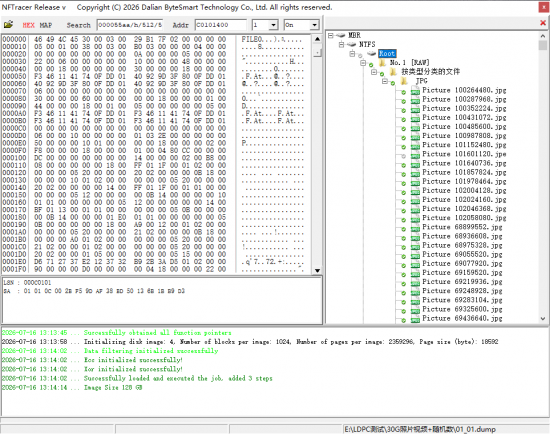Viewport: 550px width, 434px height.
Task: Click the JPG folder icon
Action: (404, 81)
